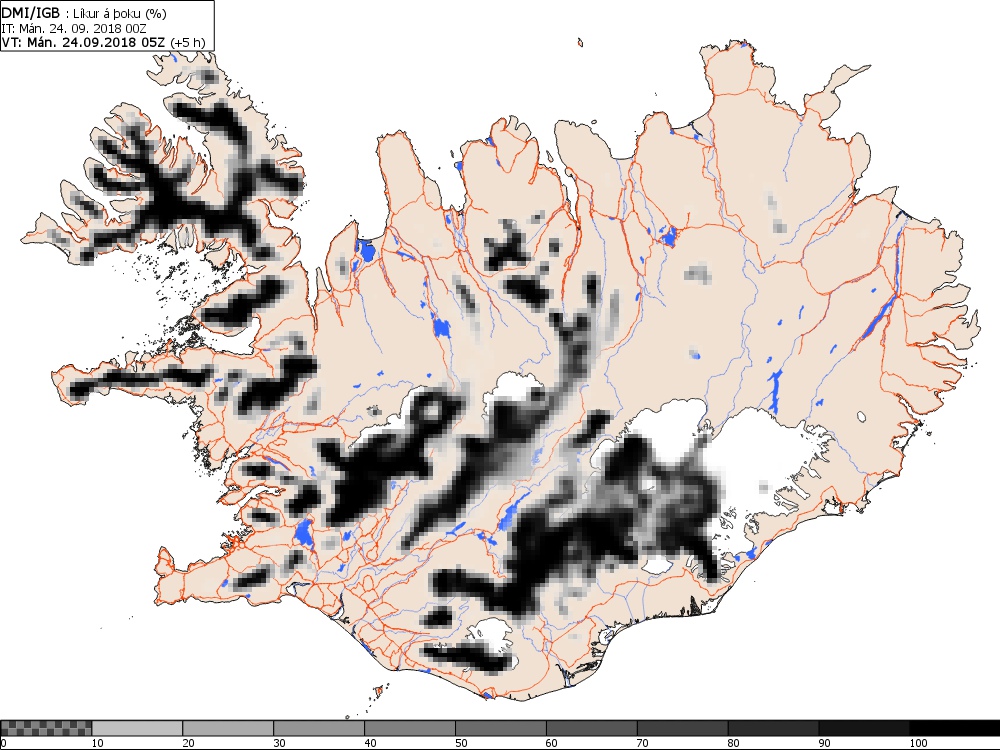Click the legend value '20'
Image resolution: width=1000 pixels, height=750 pixels.
pyautogui.click(x=189, y=743)
